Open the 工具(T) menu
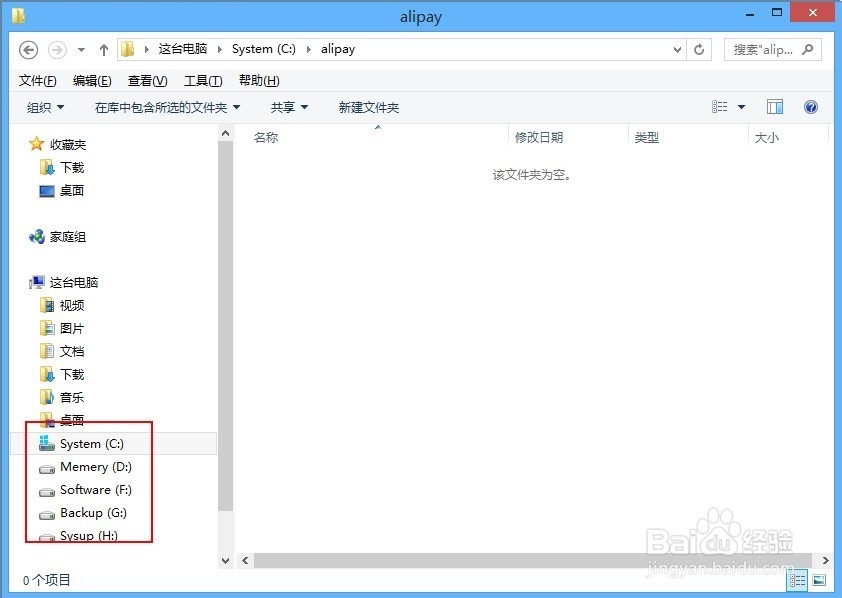 [203, 81]
